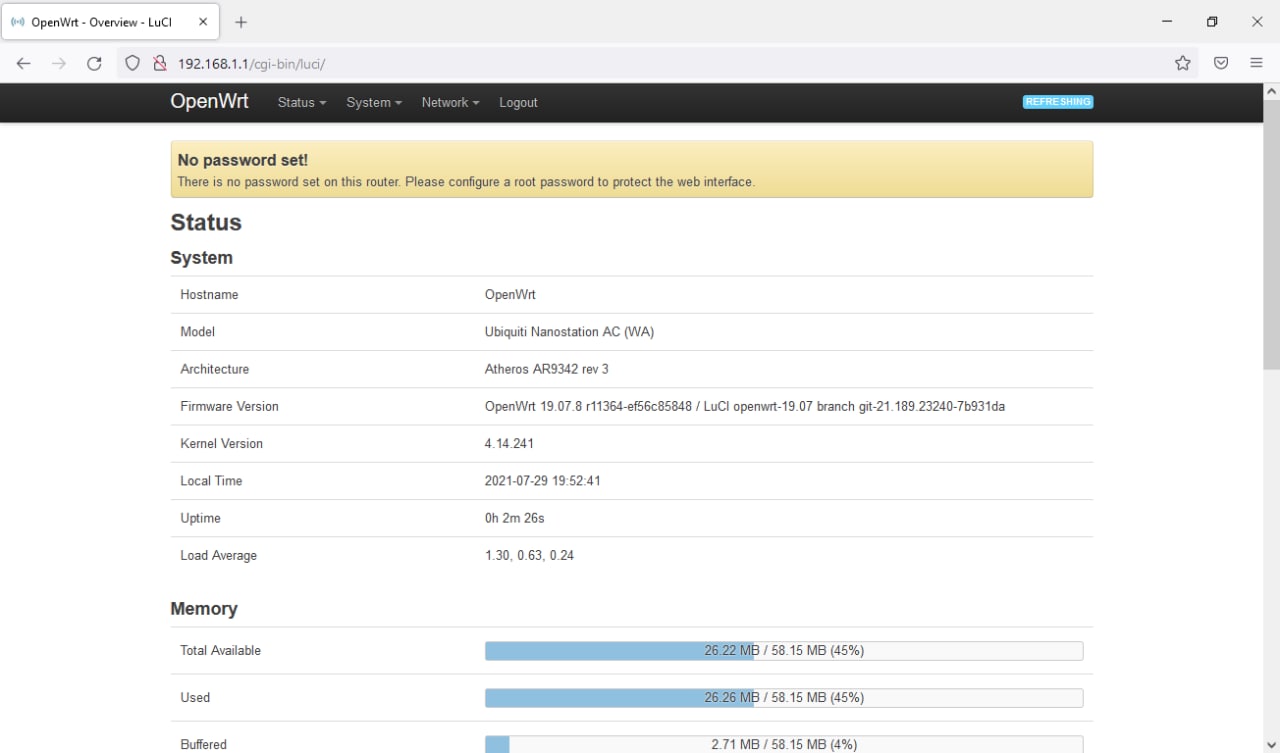1280x753 pixels.
Task: Click the vertical scrollbar thumb
Action: (1271, 235)
